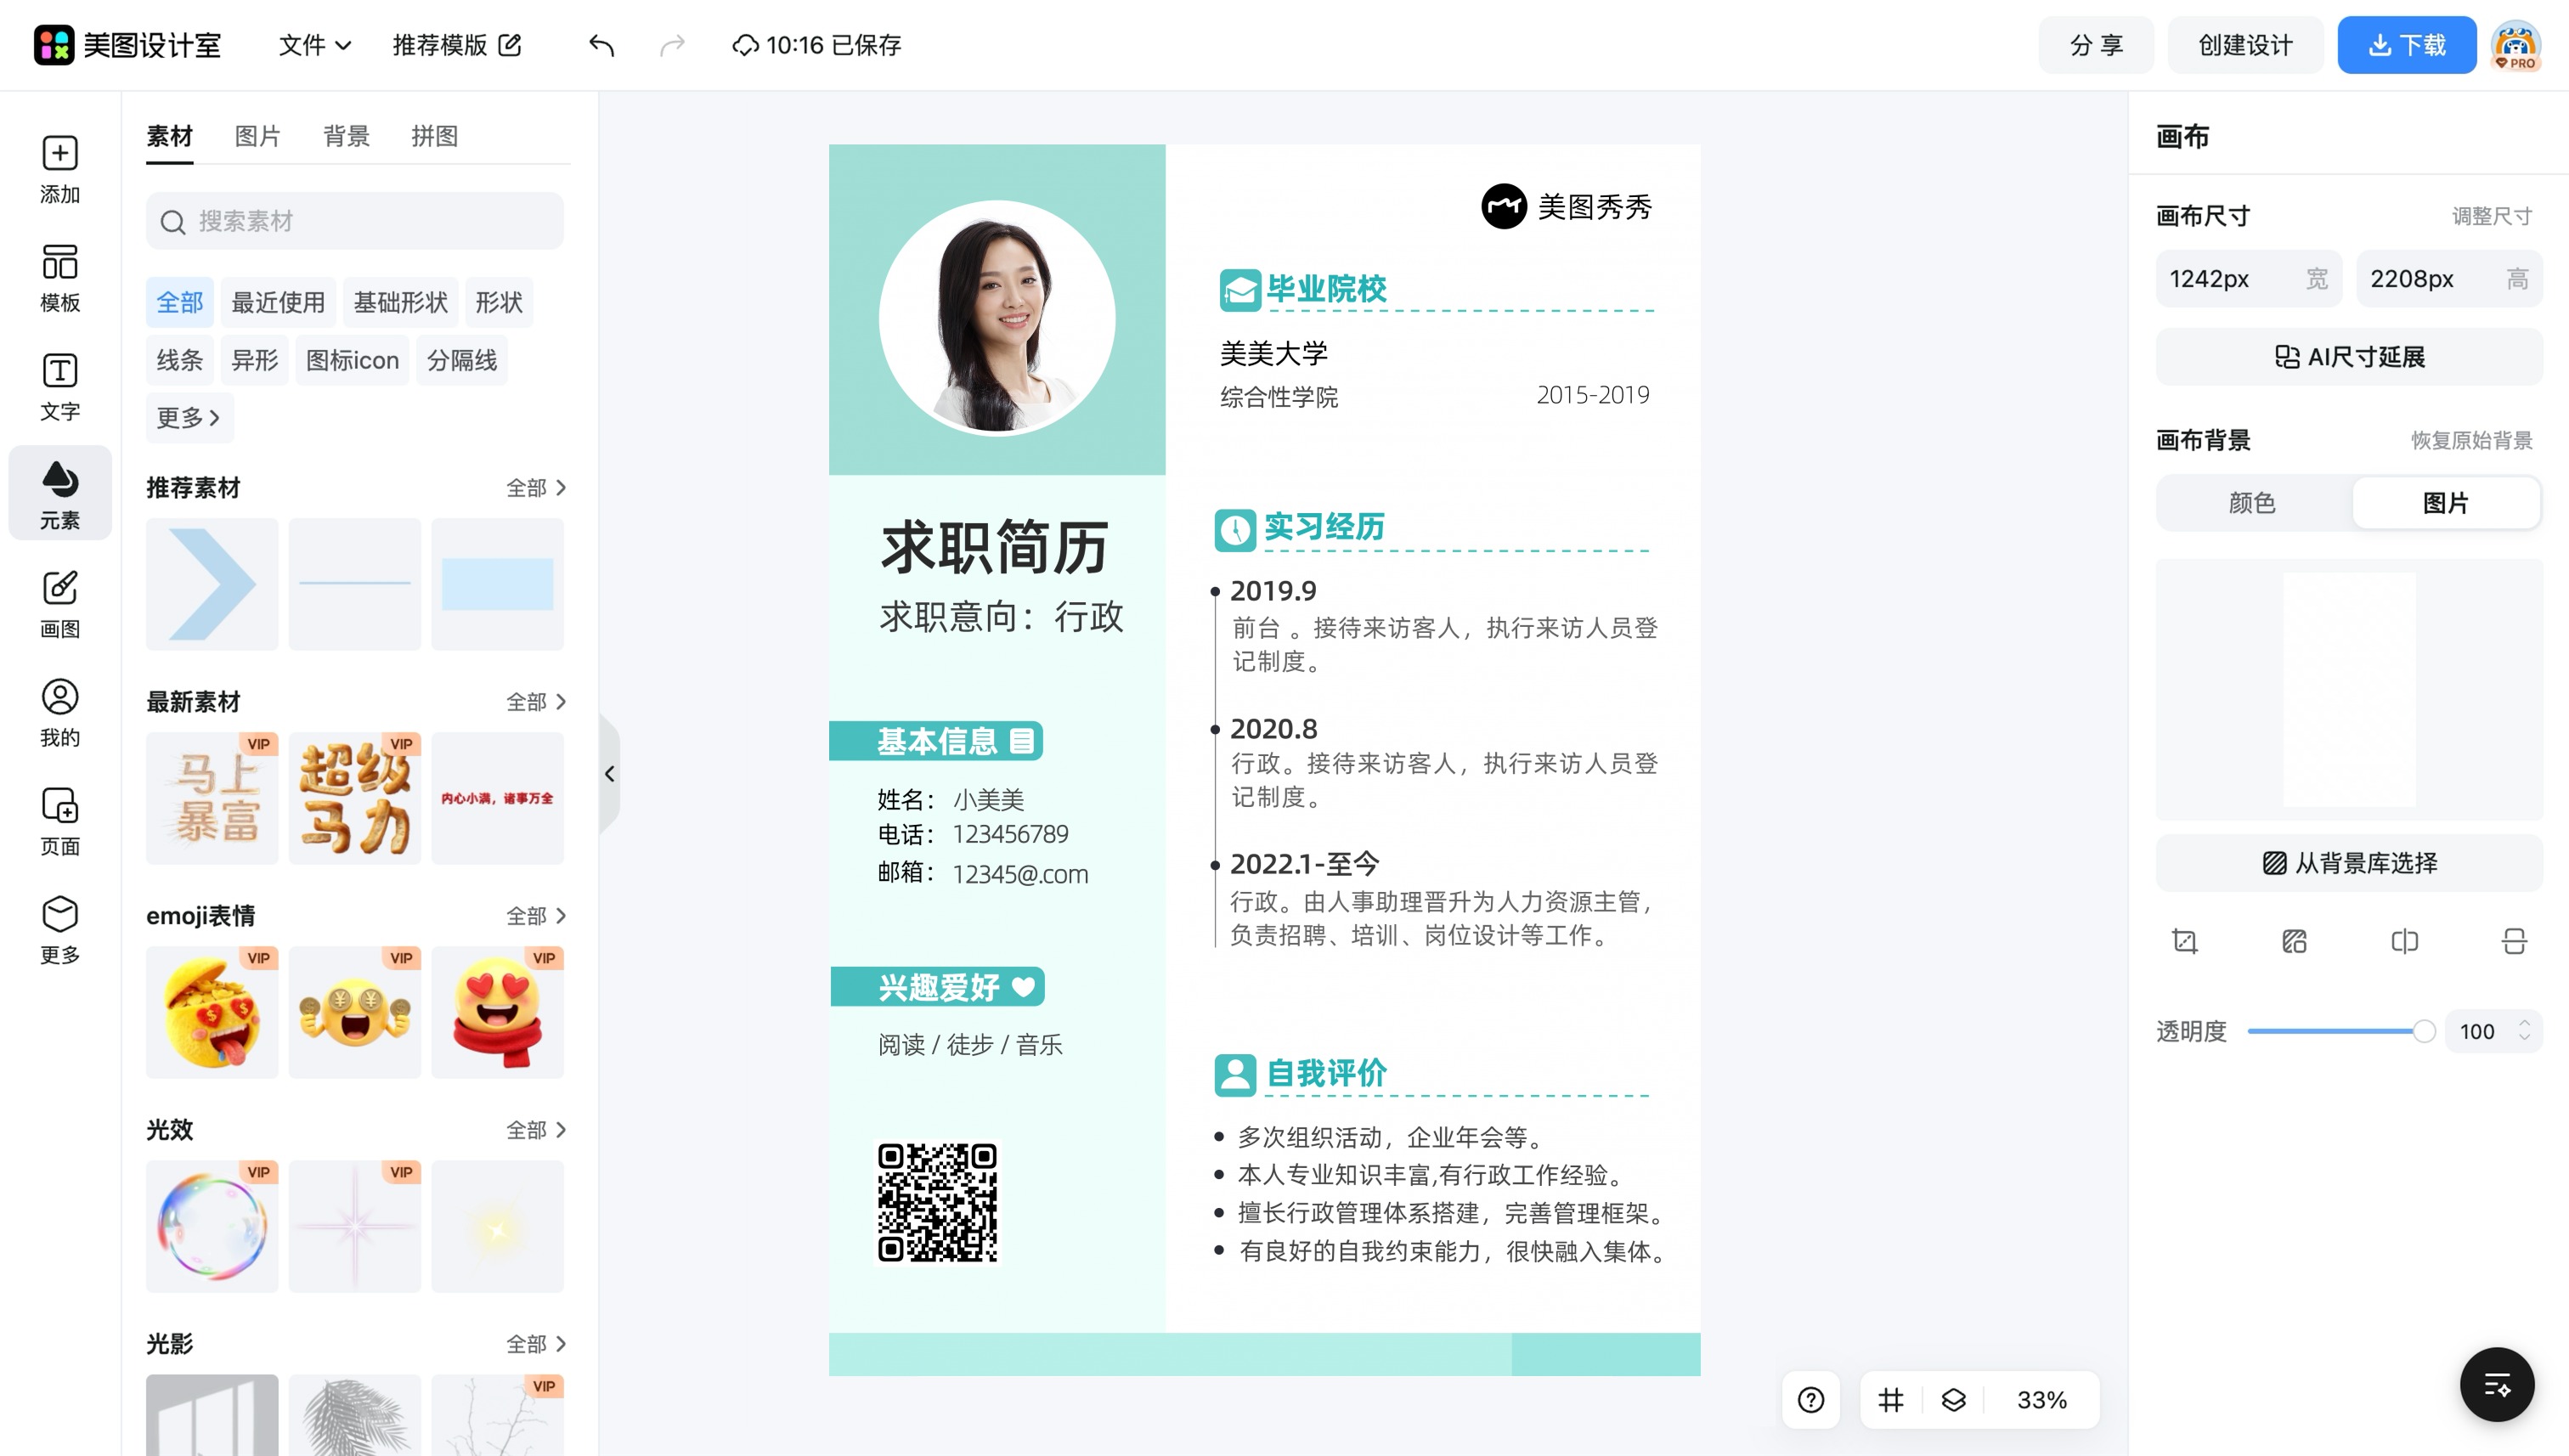
Task: Click the 分享 button
Action: point(2096,45)
